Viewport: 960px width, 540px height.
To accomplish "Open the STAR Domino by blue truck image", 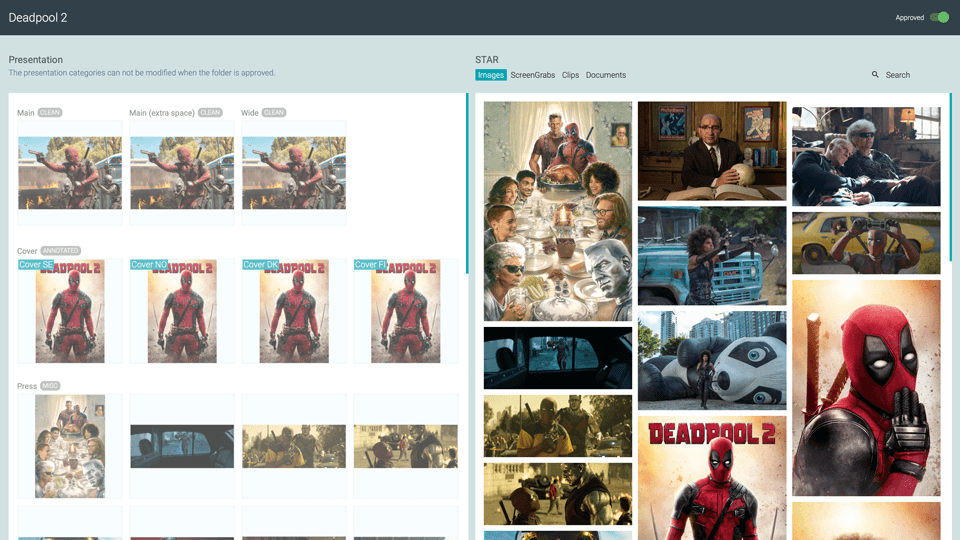I will click(x=712, y=256).
